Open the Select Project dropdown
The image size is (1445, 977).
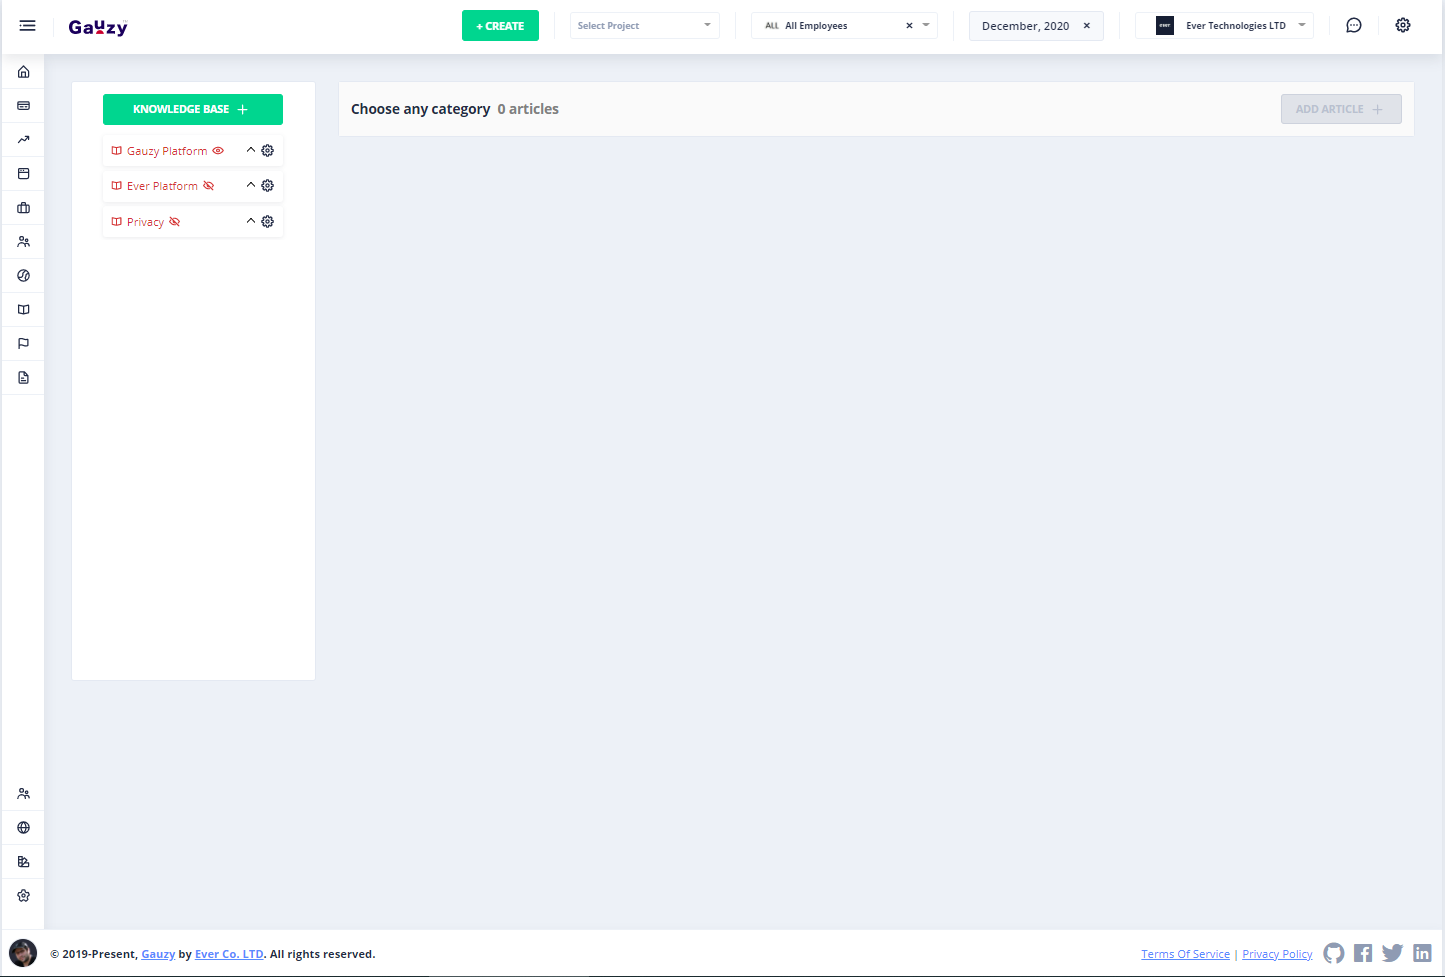pyautogui.click(x=644, y=26)
